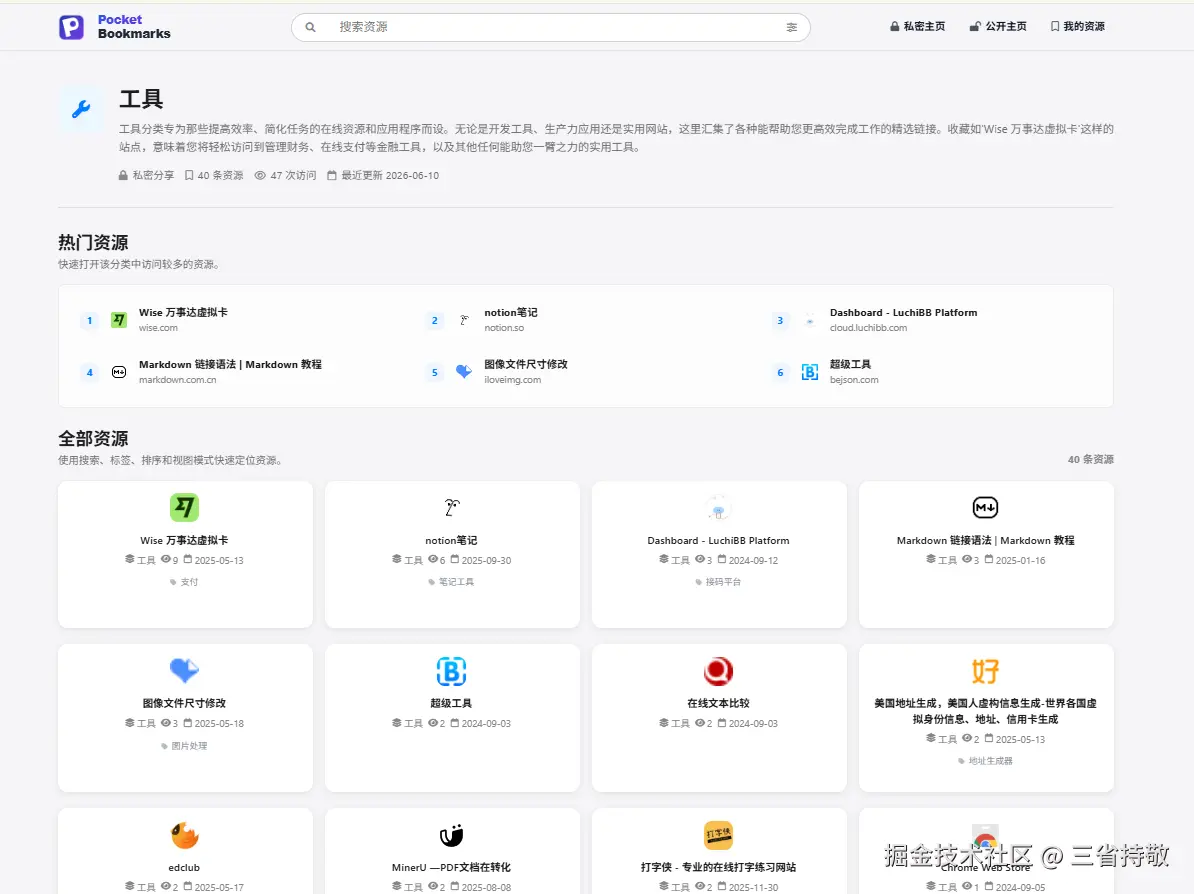1194x894 pixels.
Task: Click blue B icon on 超级工具 card
Action: point(452,671)
